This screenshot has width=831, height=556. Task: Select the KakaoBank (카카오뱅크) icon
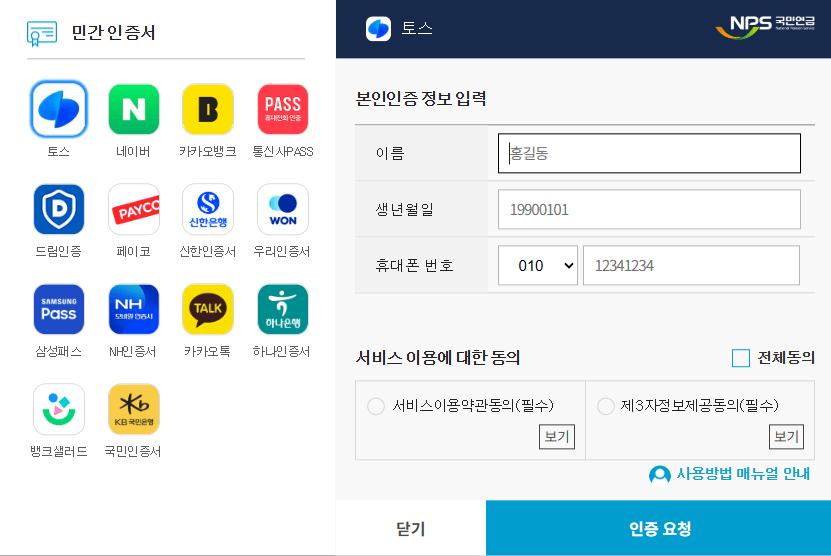point(208,109)
